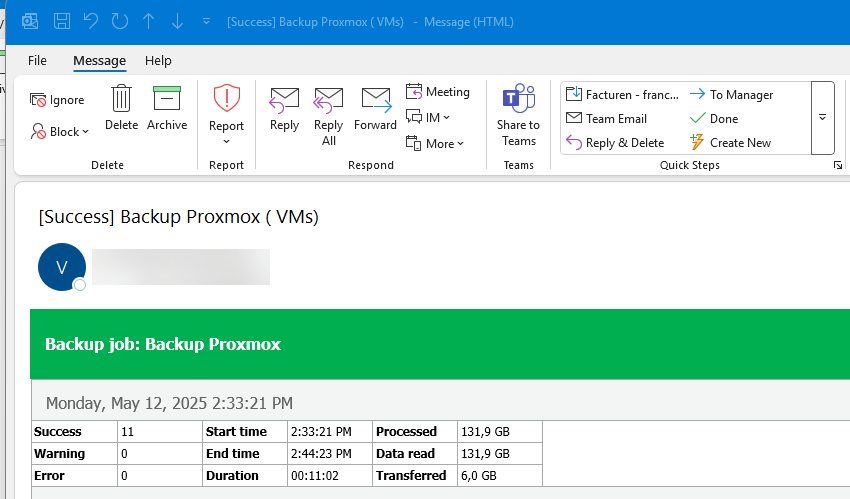The height and width of the screenshot is (499, 850).
Task: Reply with a Meeting
Action: 438,92
